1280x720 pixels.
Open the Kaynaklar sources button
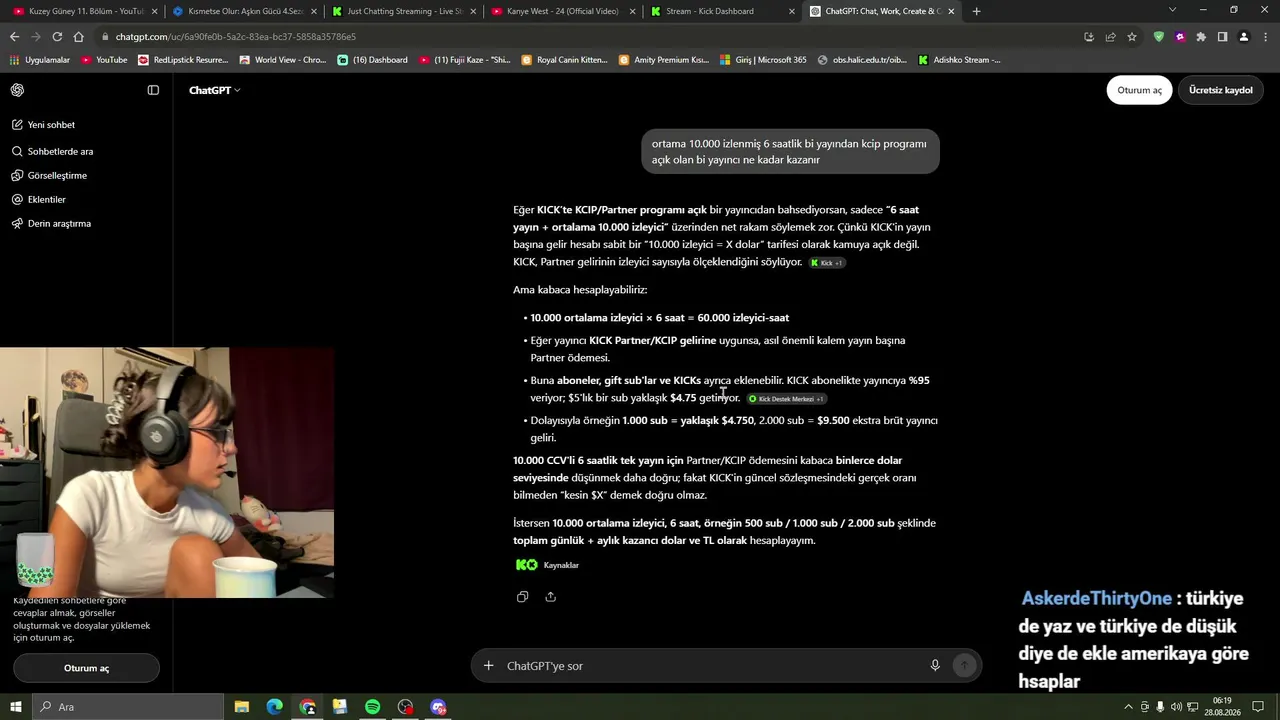click(547, 565)
